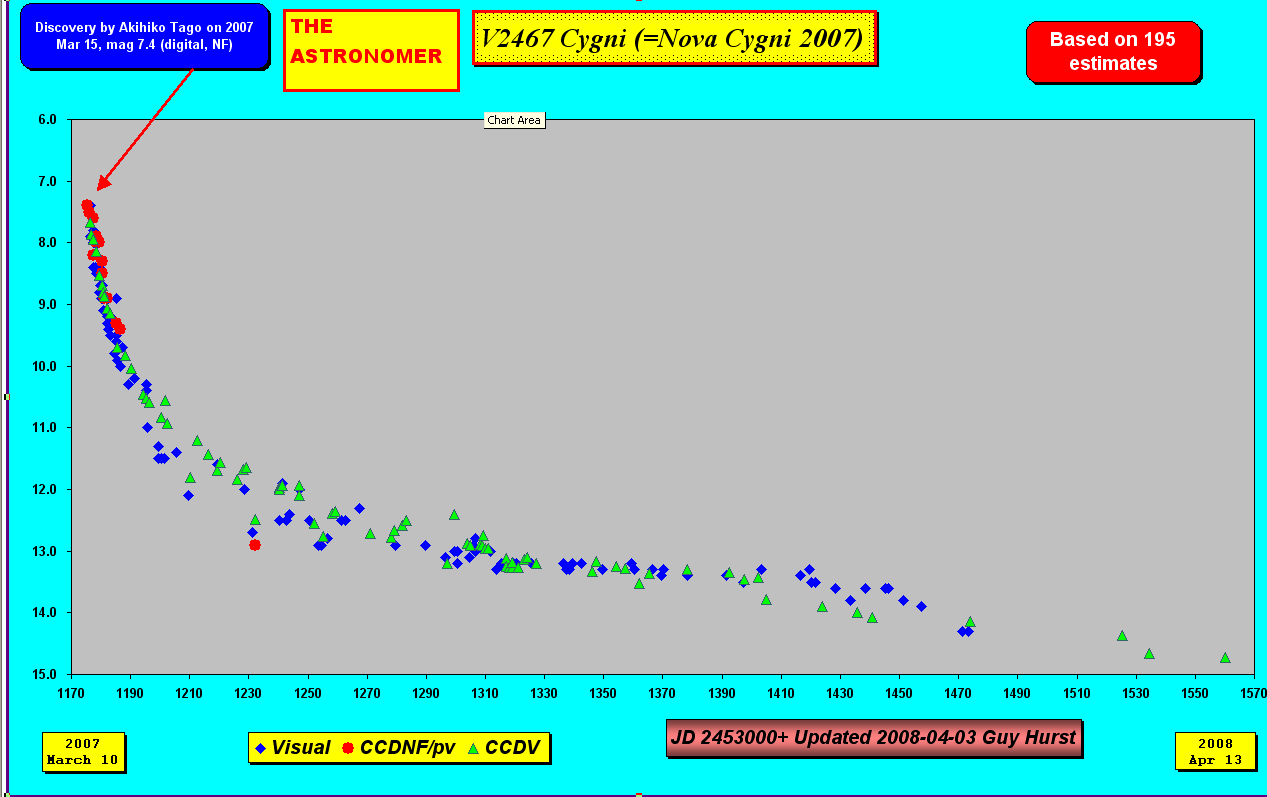Select the blue Discovery by Akihiko Tago callout
Image resolution: width=1267 pixels, height=797 pixels.
click(x=144, y=36)
